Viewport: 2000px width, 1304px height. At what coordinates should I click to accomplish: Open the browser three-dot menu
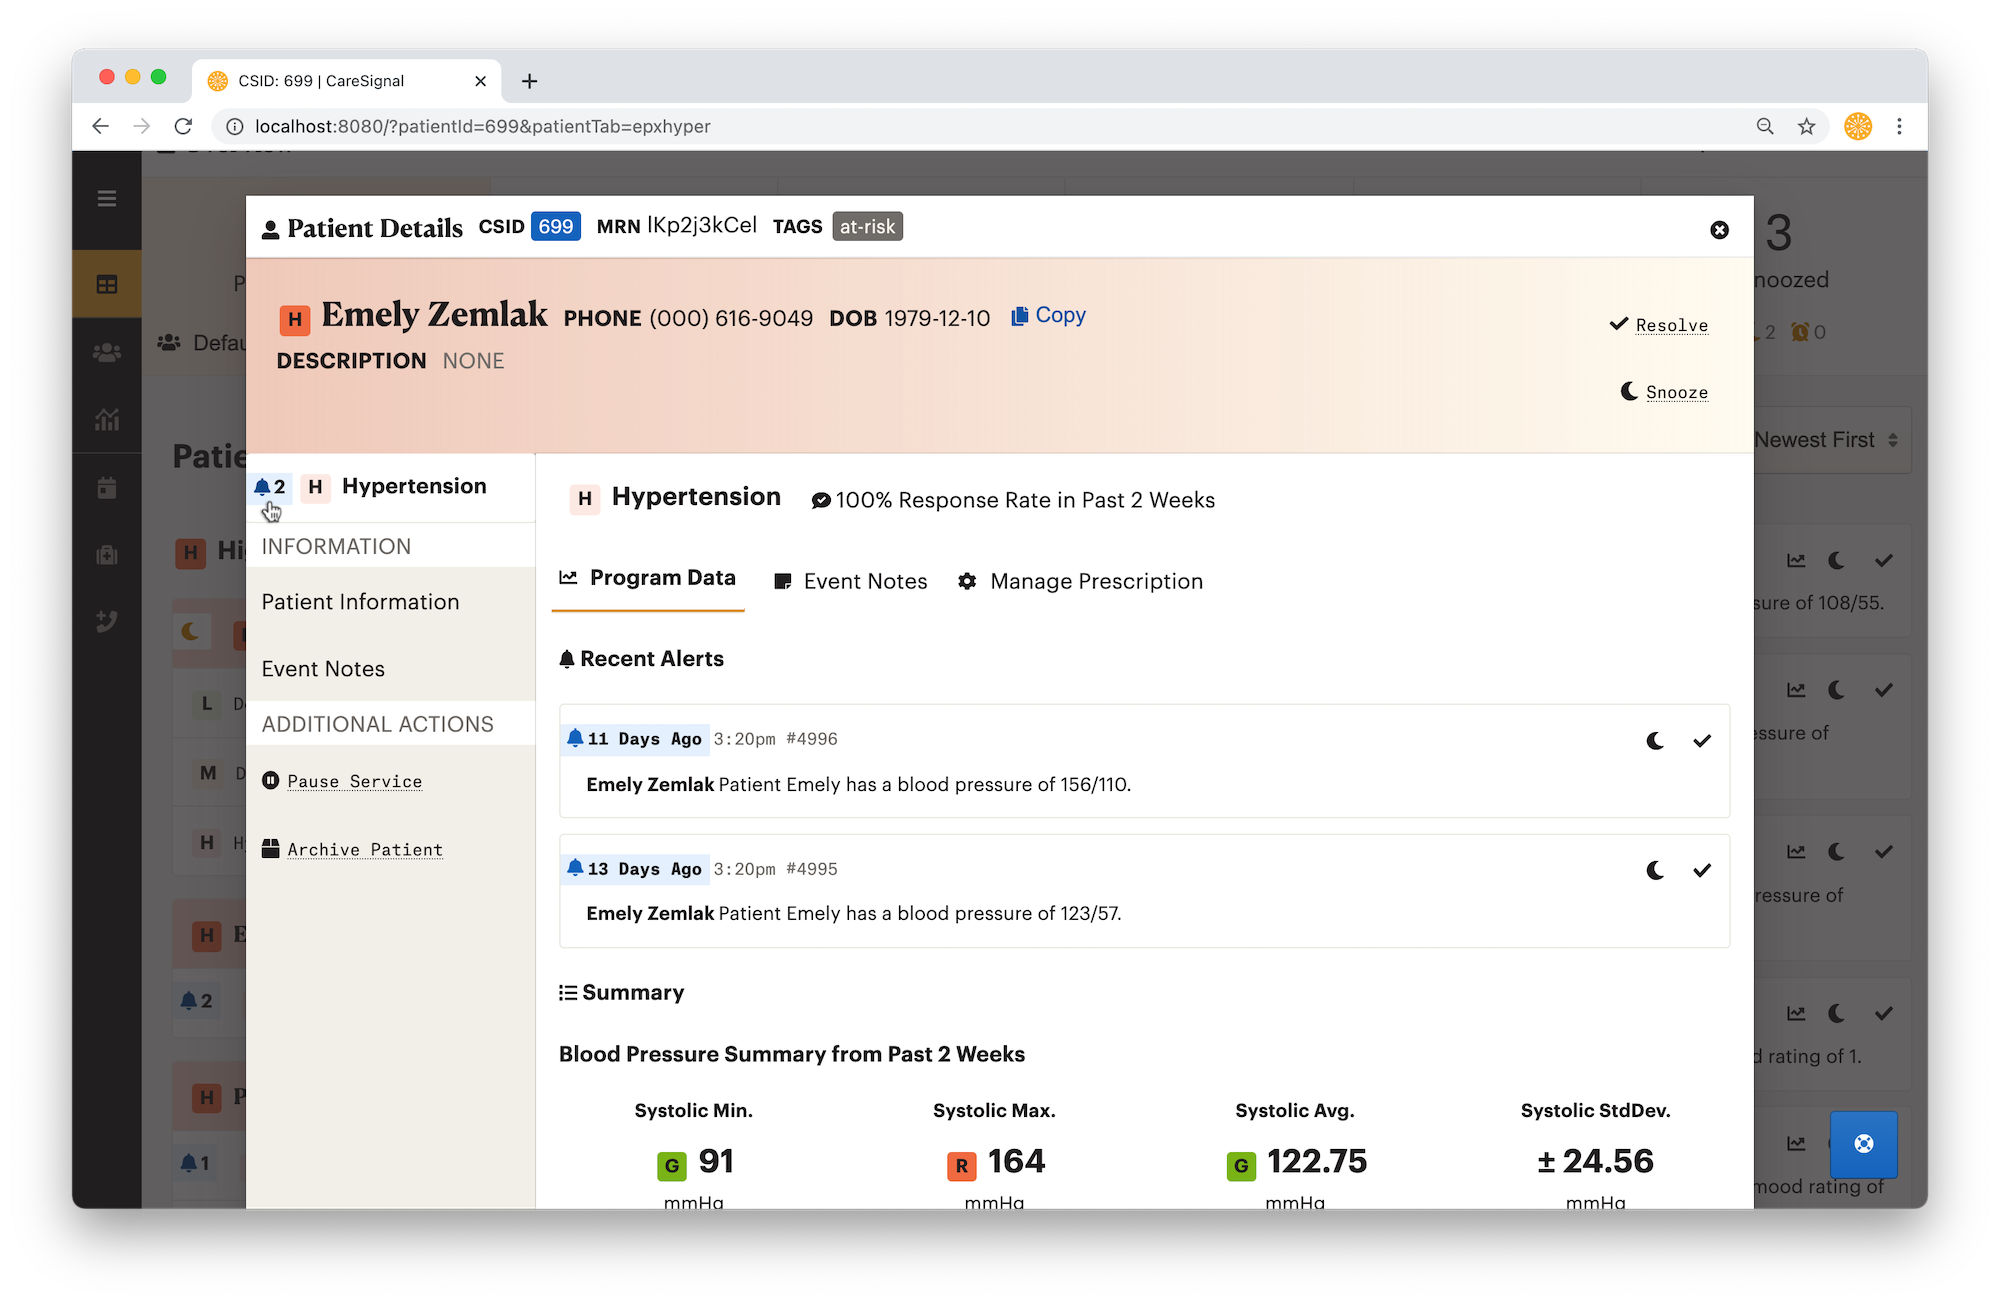coord(1899,126)
